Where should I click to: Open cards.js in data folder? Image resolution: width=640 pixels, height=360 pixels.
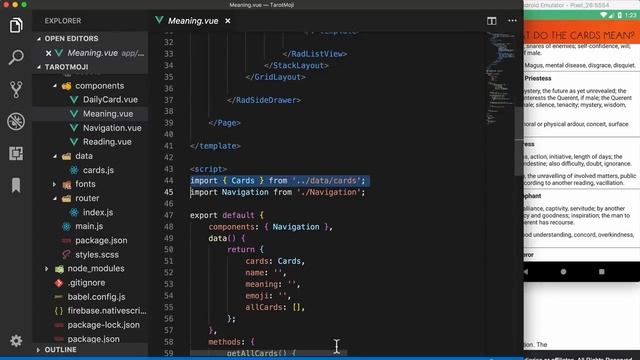point(98,170)
